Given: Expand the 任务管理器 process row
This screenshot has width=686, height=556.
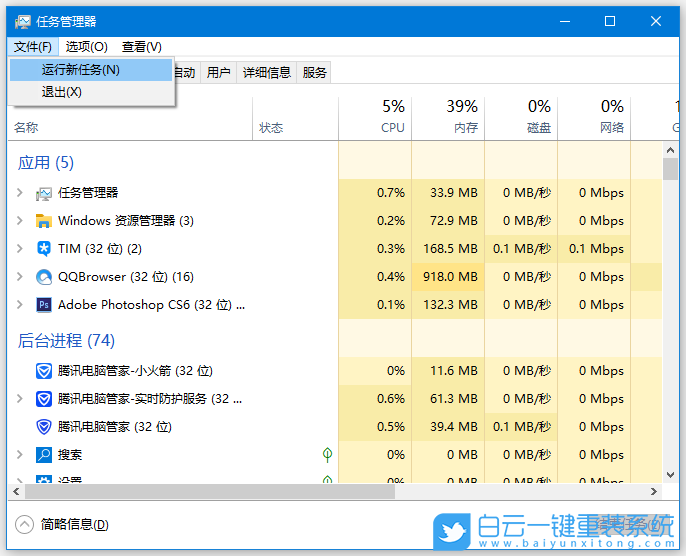Looking at the screenshot, I should (19, 192).
